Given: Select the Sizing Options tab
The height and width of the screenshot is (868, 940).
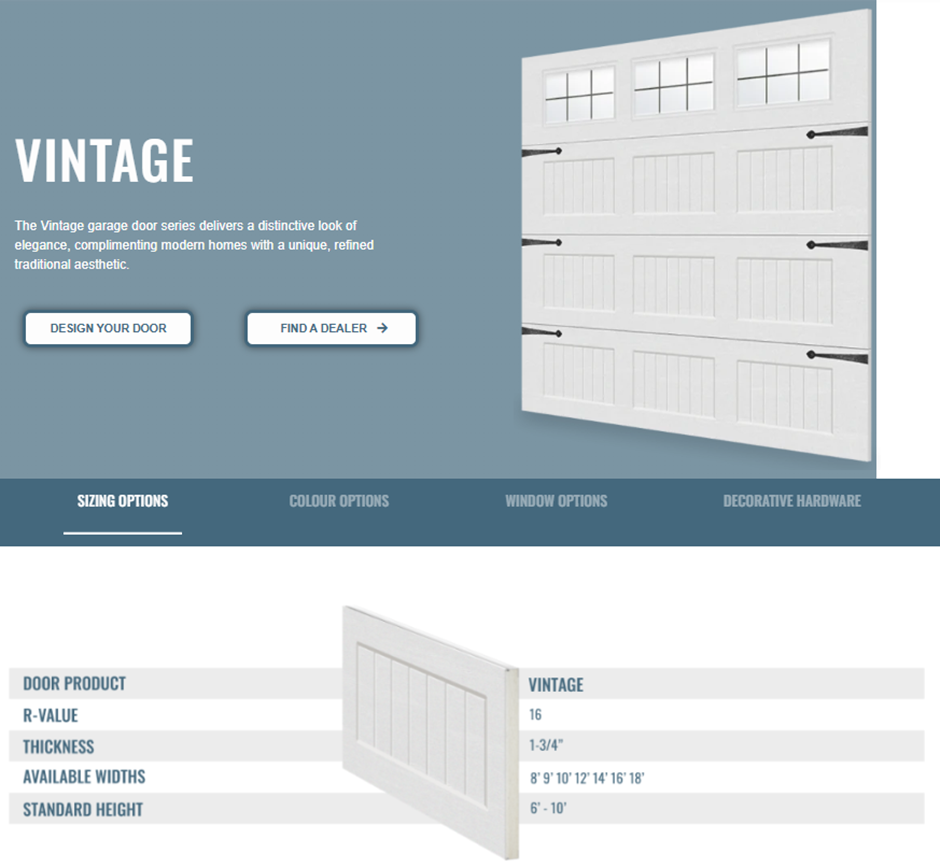Looking at the screenshot, I should 123,501.
